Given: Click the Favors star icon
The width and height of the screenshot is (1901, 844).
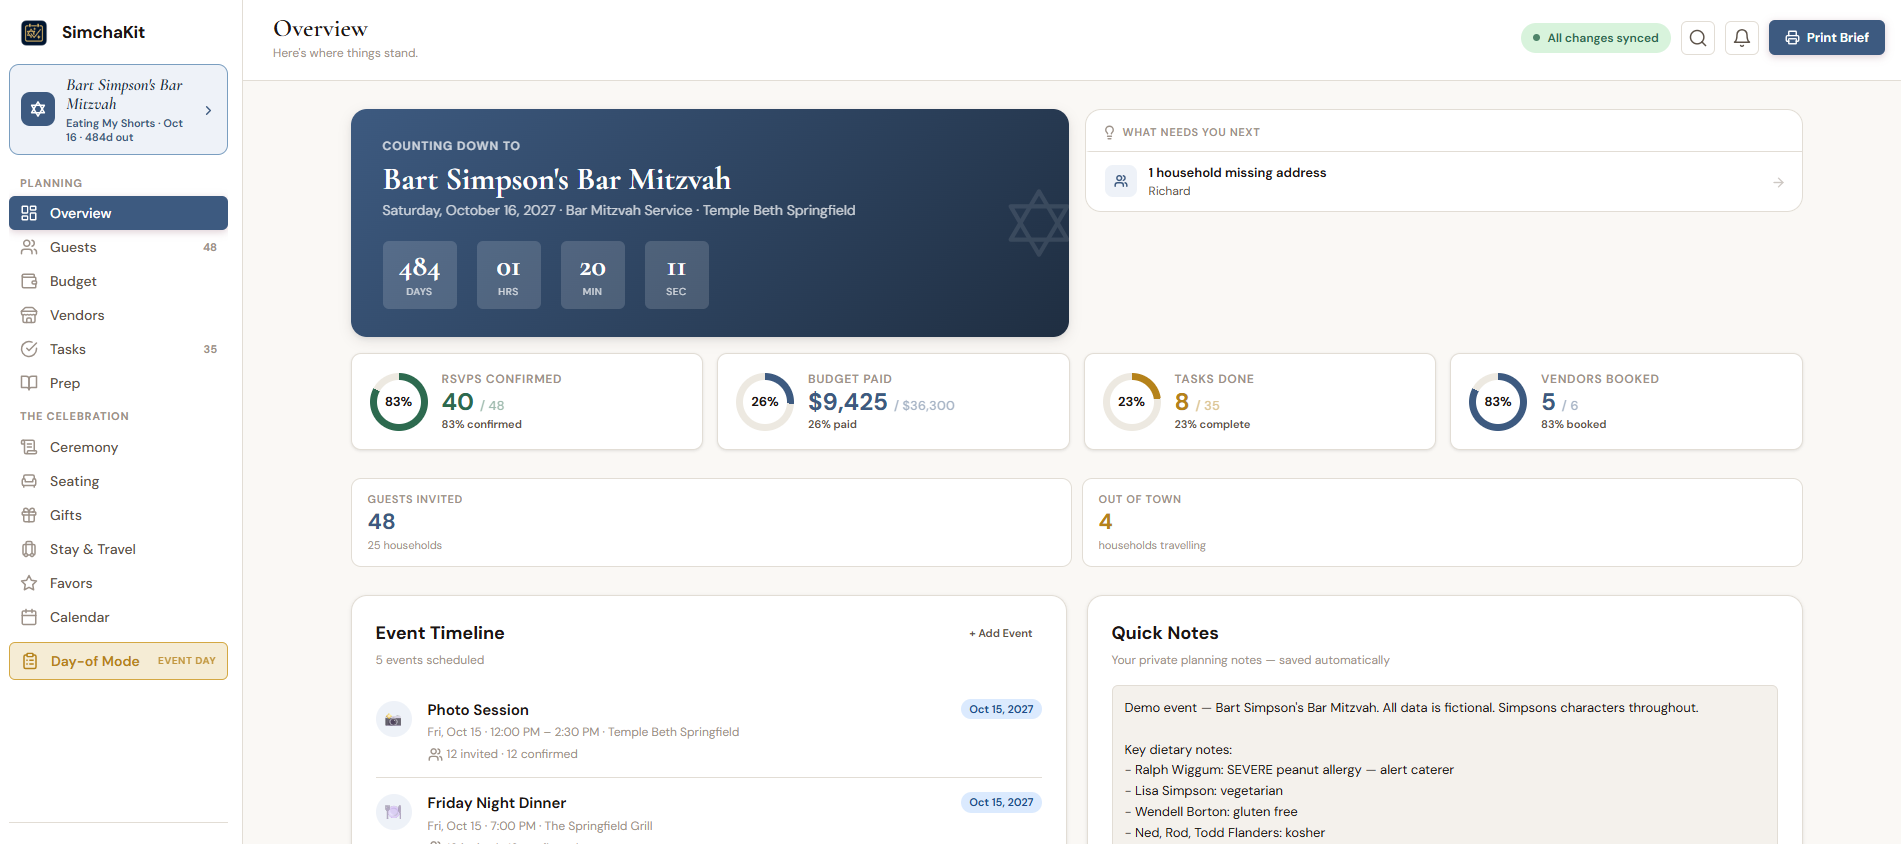Looking at the screenshot, I should click(x=29, y=583).
